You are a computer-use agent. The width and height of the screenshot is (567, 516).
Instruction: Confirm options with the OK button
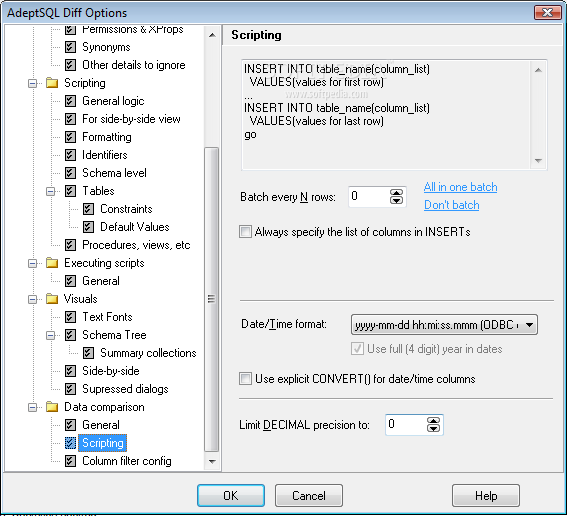point(231,495)
